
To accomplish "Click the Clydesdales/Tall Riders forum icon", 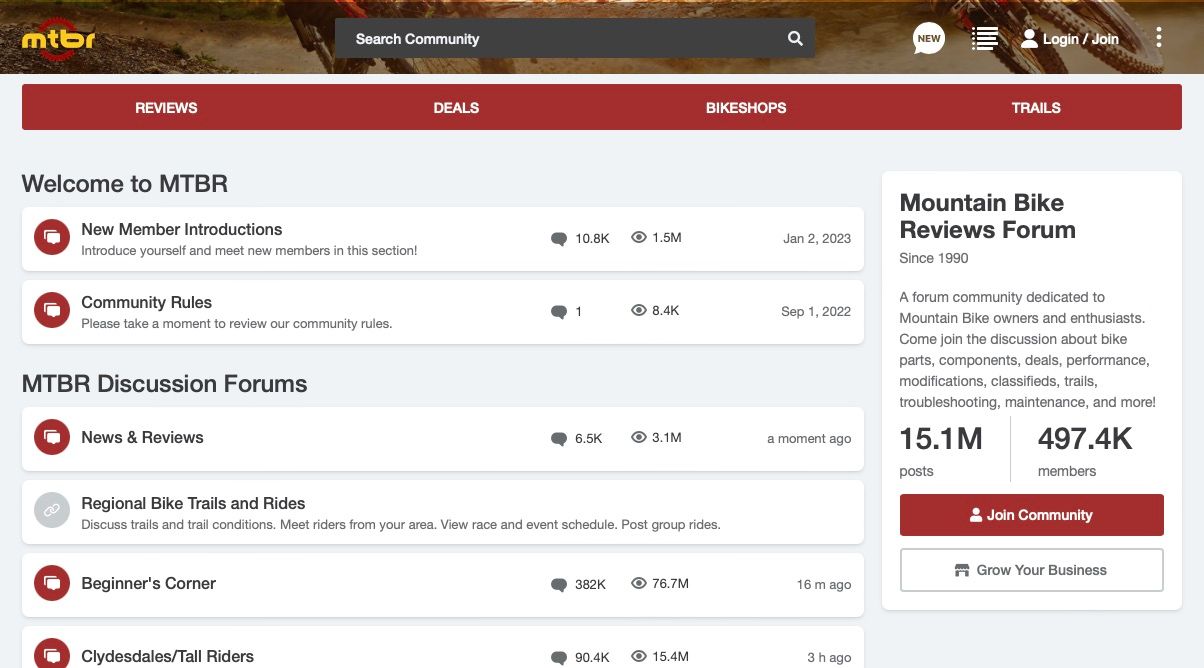I will point(52,656).
